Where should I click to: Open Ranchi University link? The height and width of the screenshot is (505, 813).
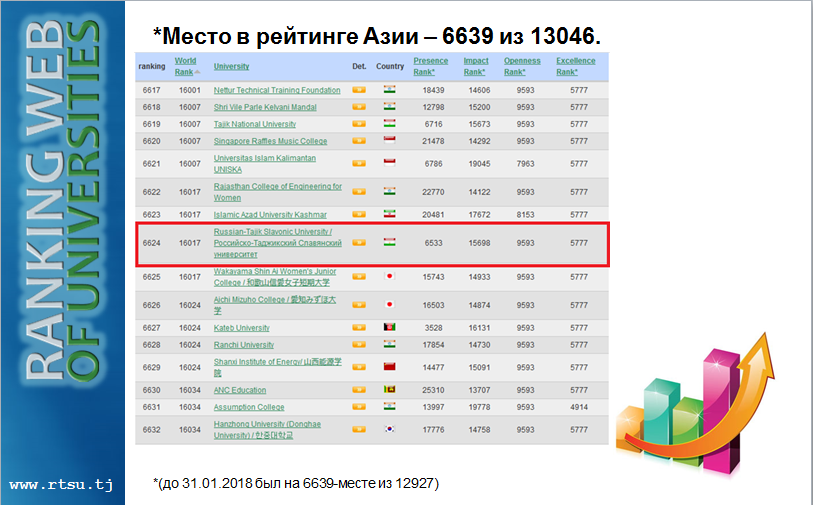244,345
